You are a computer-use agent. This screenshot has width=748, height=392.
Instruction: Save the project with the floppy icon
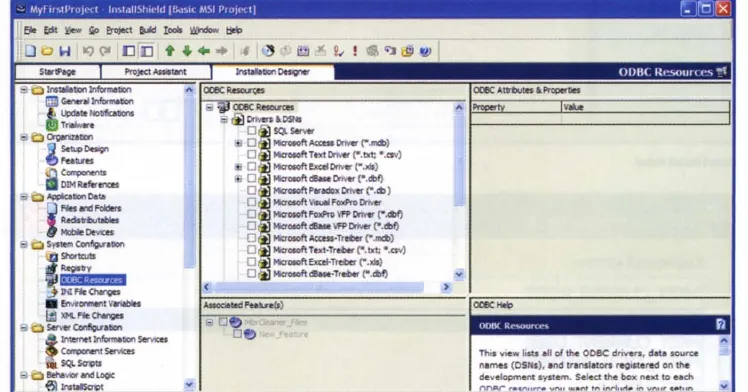point(64,51)
